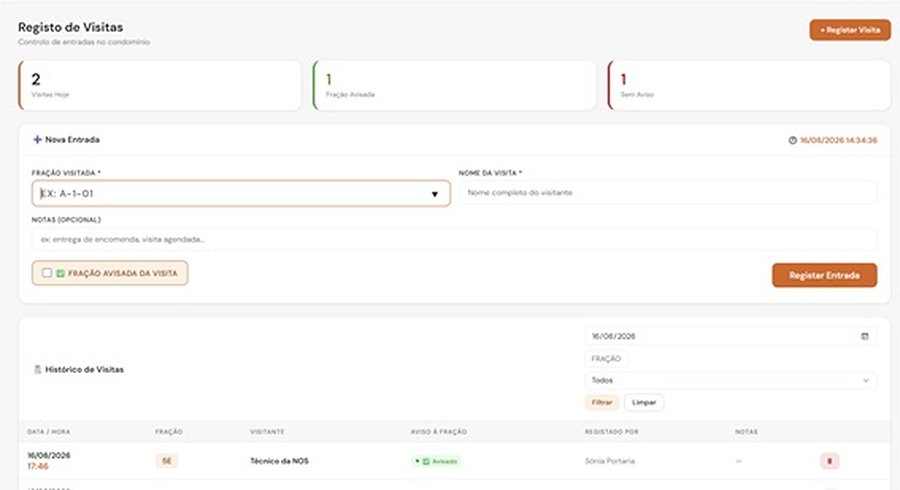Click the green check icon in checkbox label
Screen dimensions: 900x490
click(x=60, y=273)
